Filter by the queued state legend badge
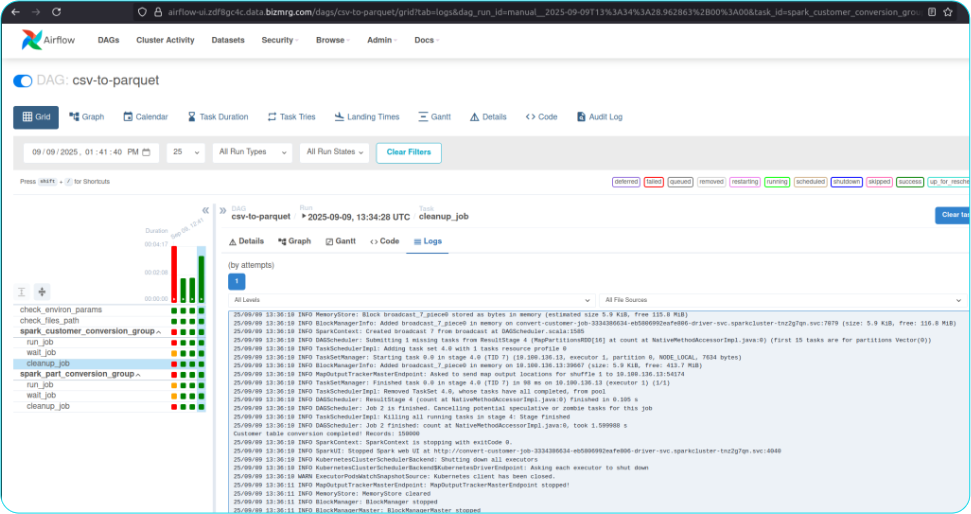The image size is (971, 514). point(680,182)
